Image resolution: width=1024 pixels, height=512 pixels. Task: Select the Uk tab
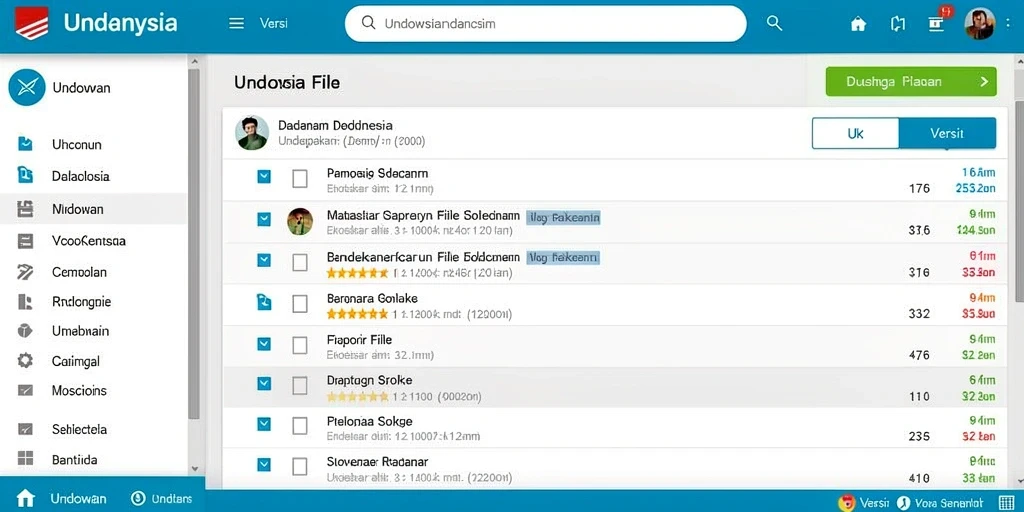point(856,133)
